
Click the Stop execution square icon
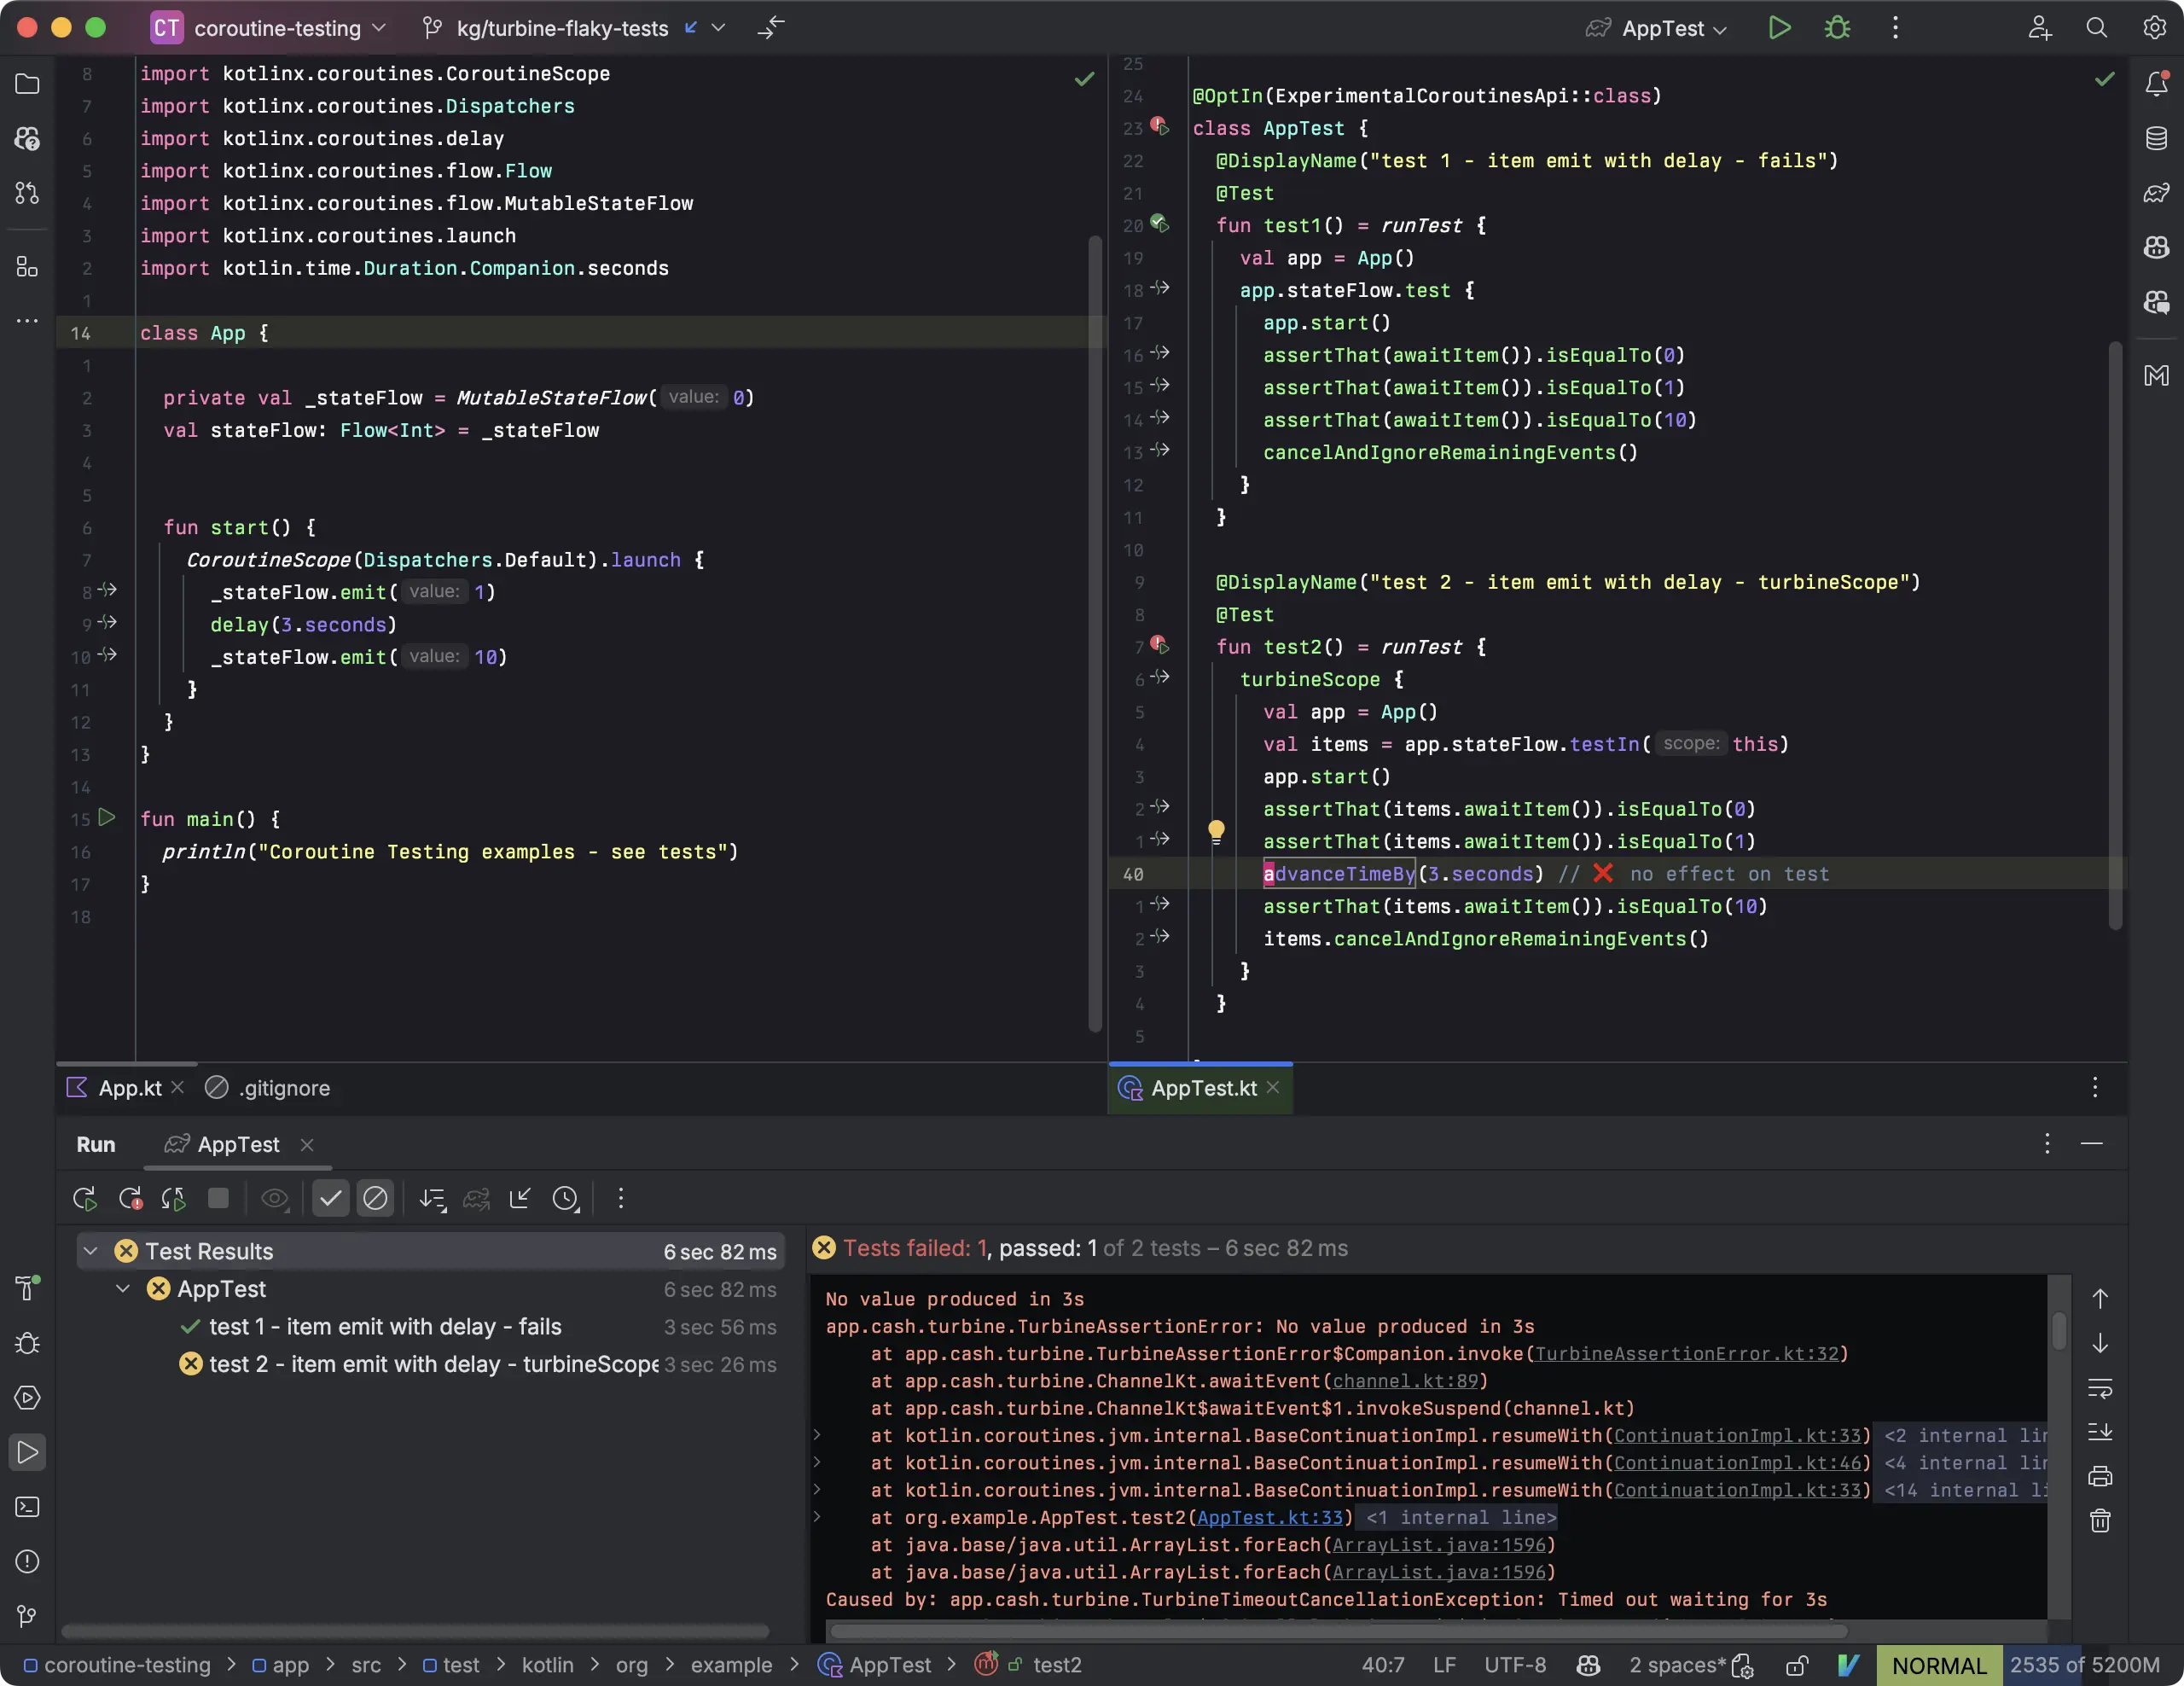coord(218,1198)
